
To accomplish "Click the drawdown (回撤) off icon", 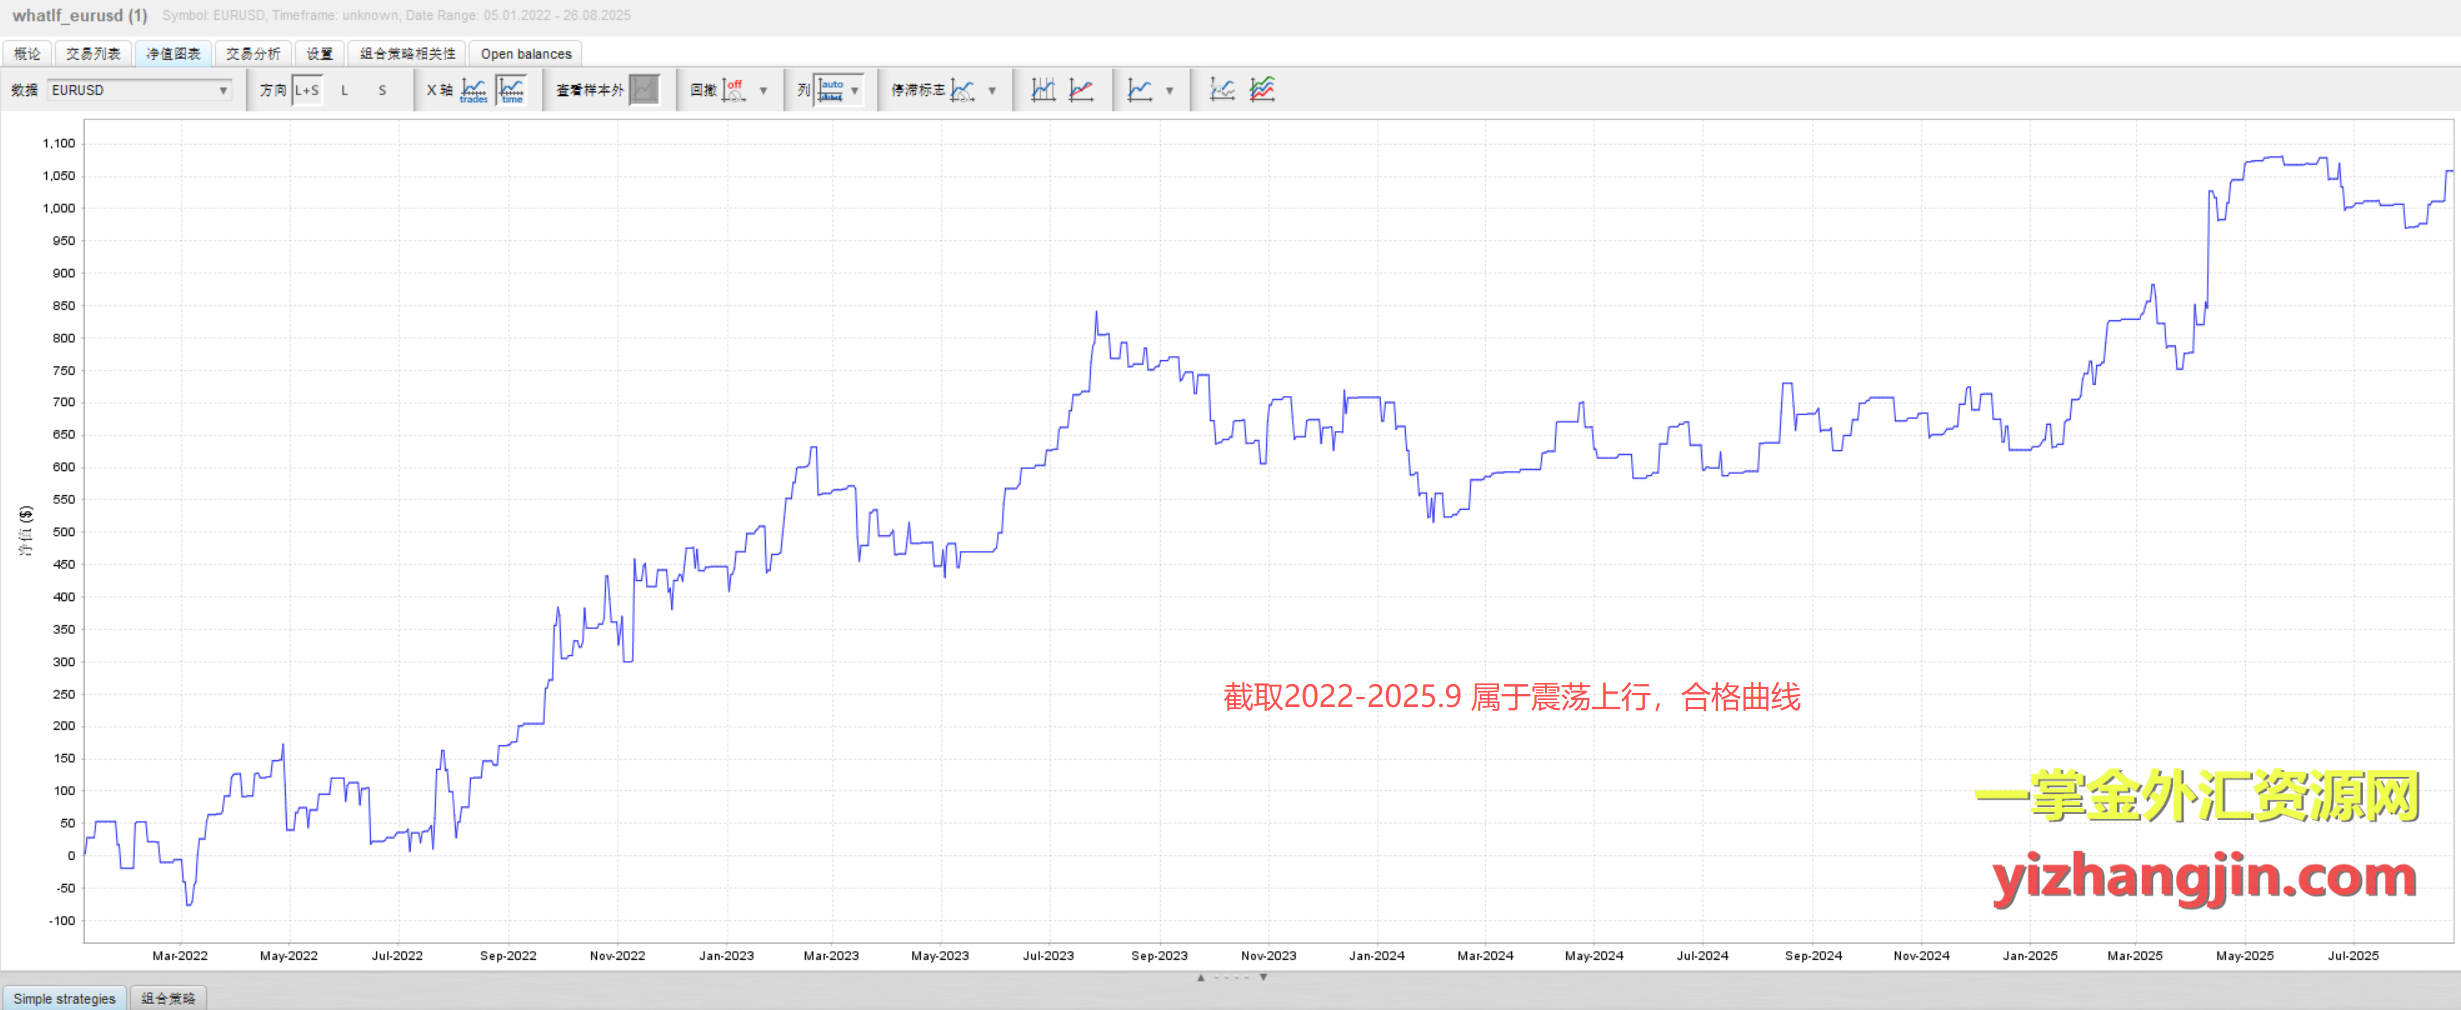I will [734, 90].
